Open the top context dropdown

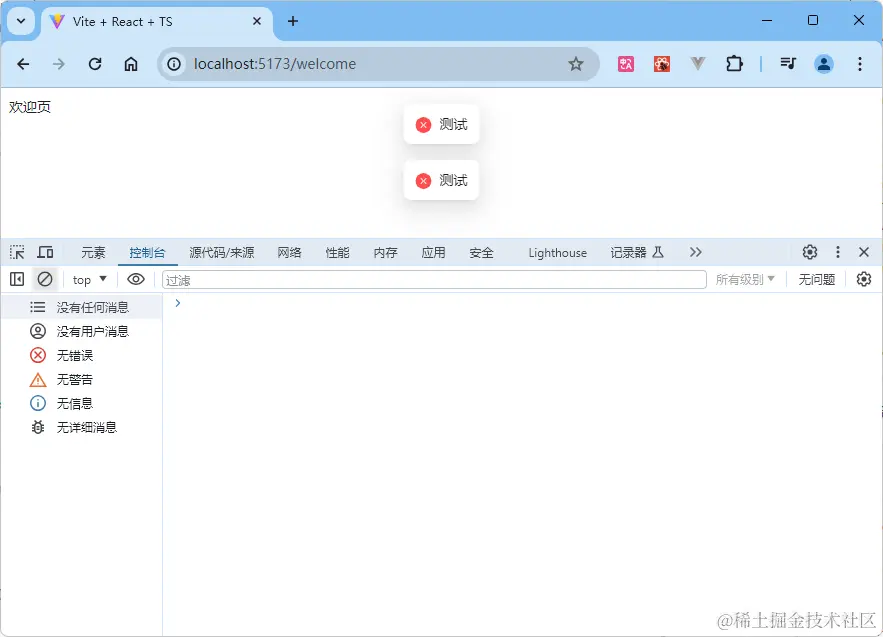pyautogui.click(x=90, y=279)
